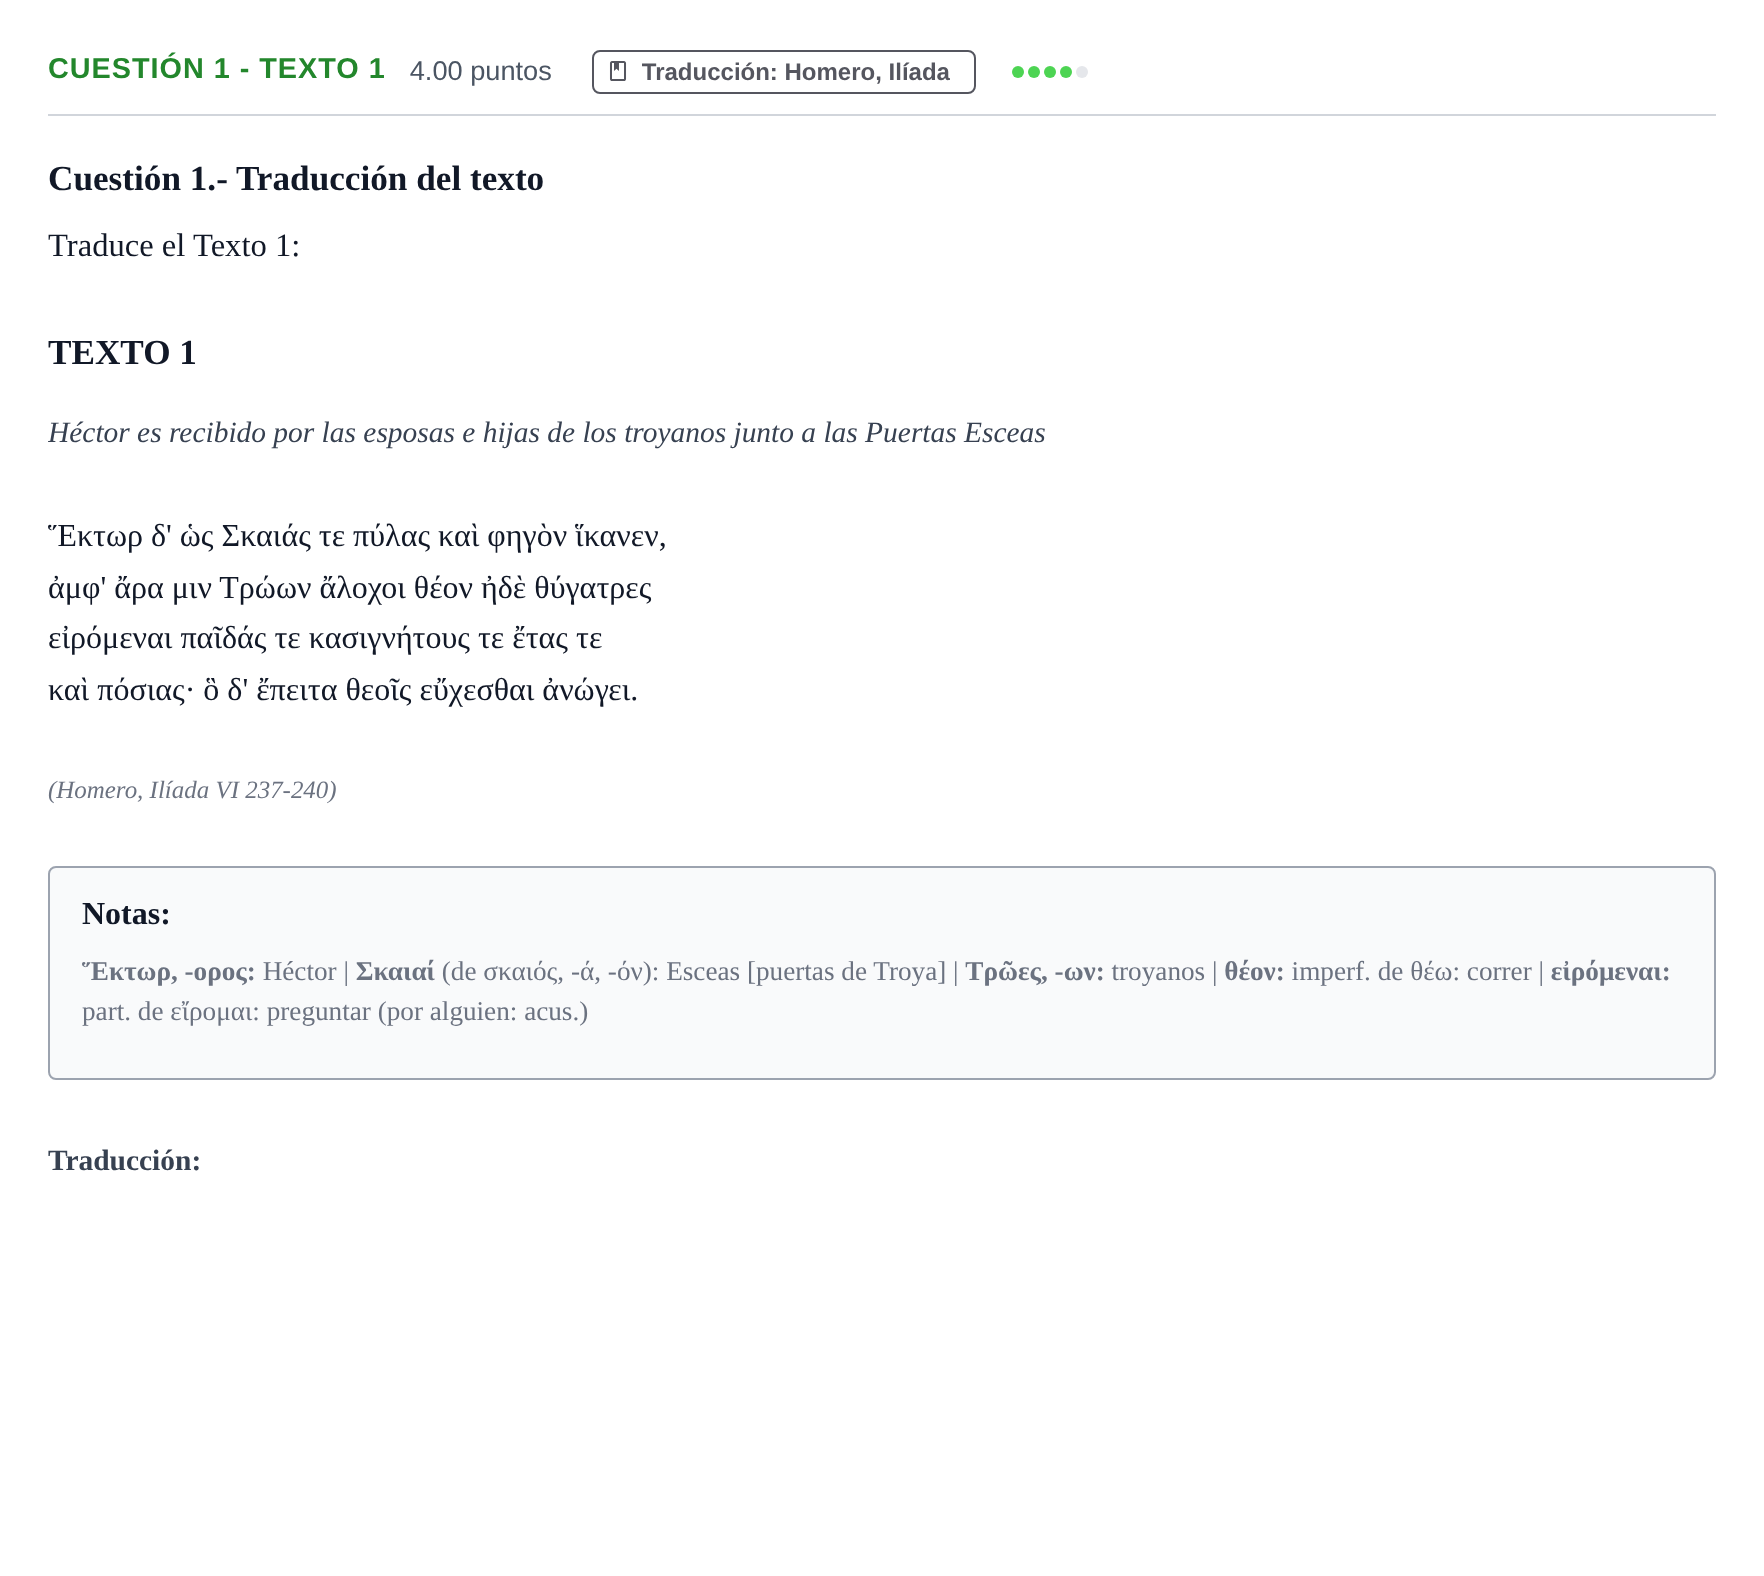Click the note term 'Σκαιαί'
This screenshot has height=1576, width=1764.
point(395,972)
